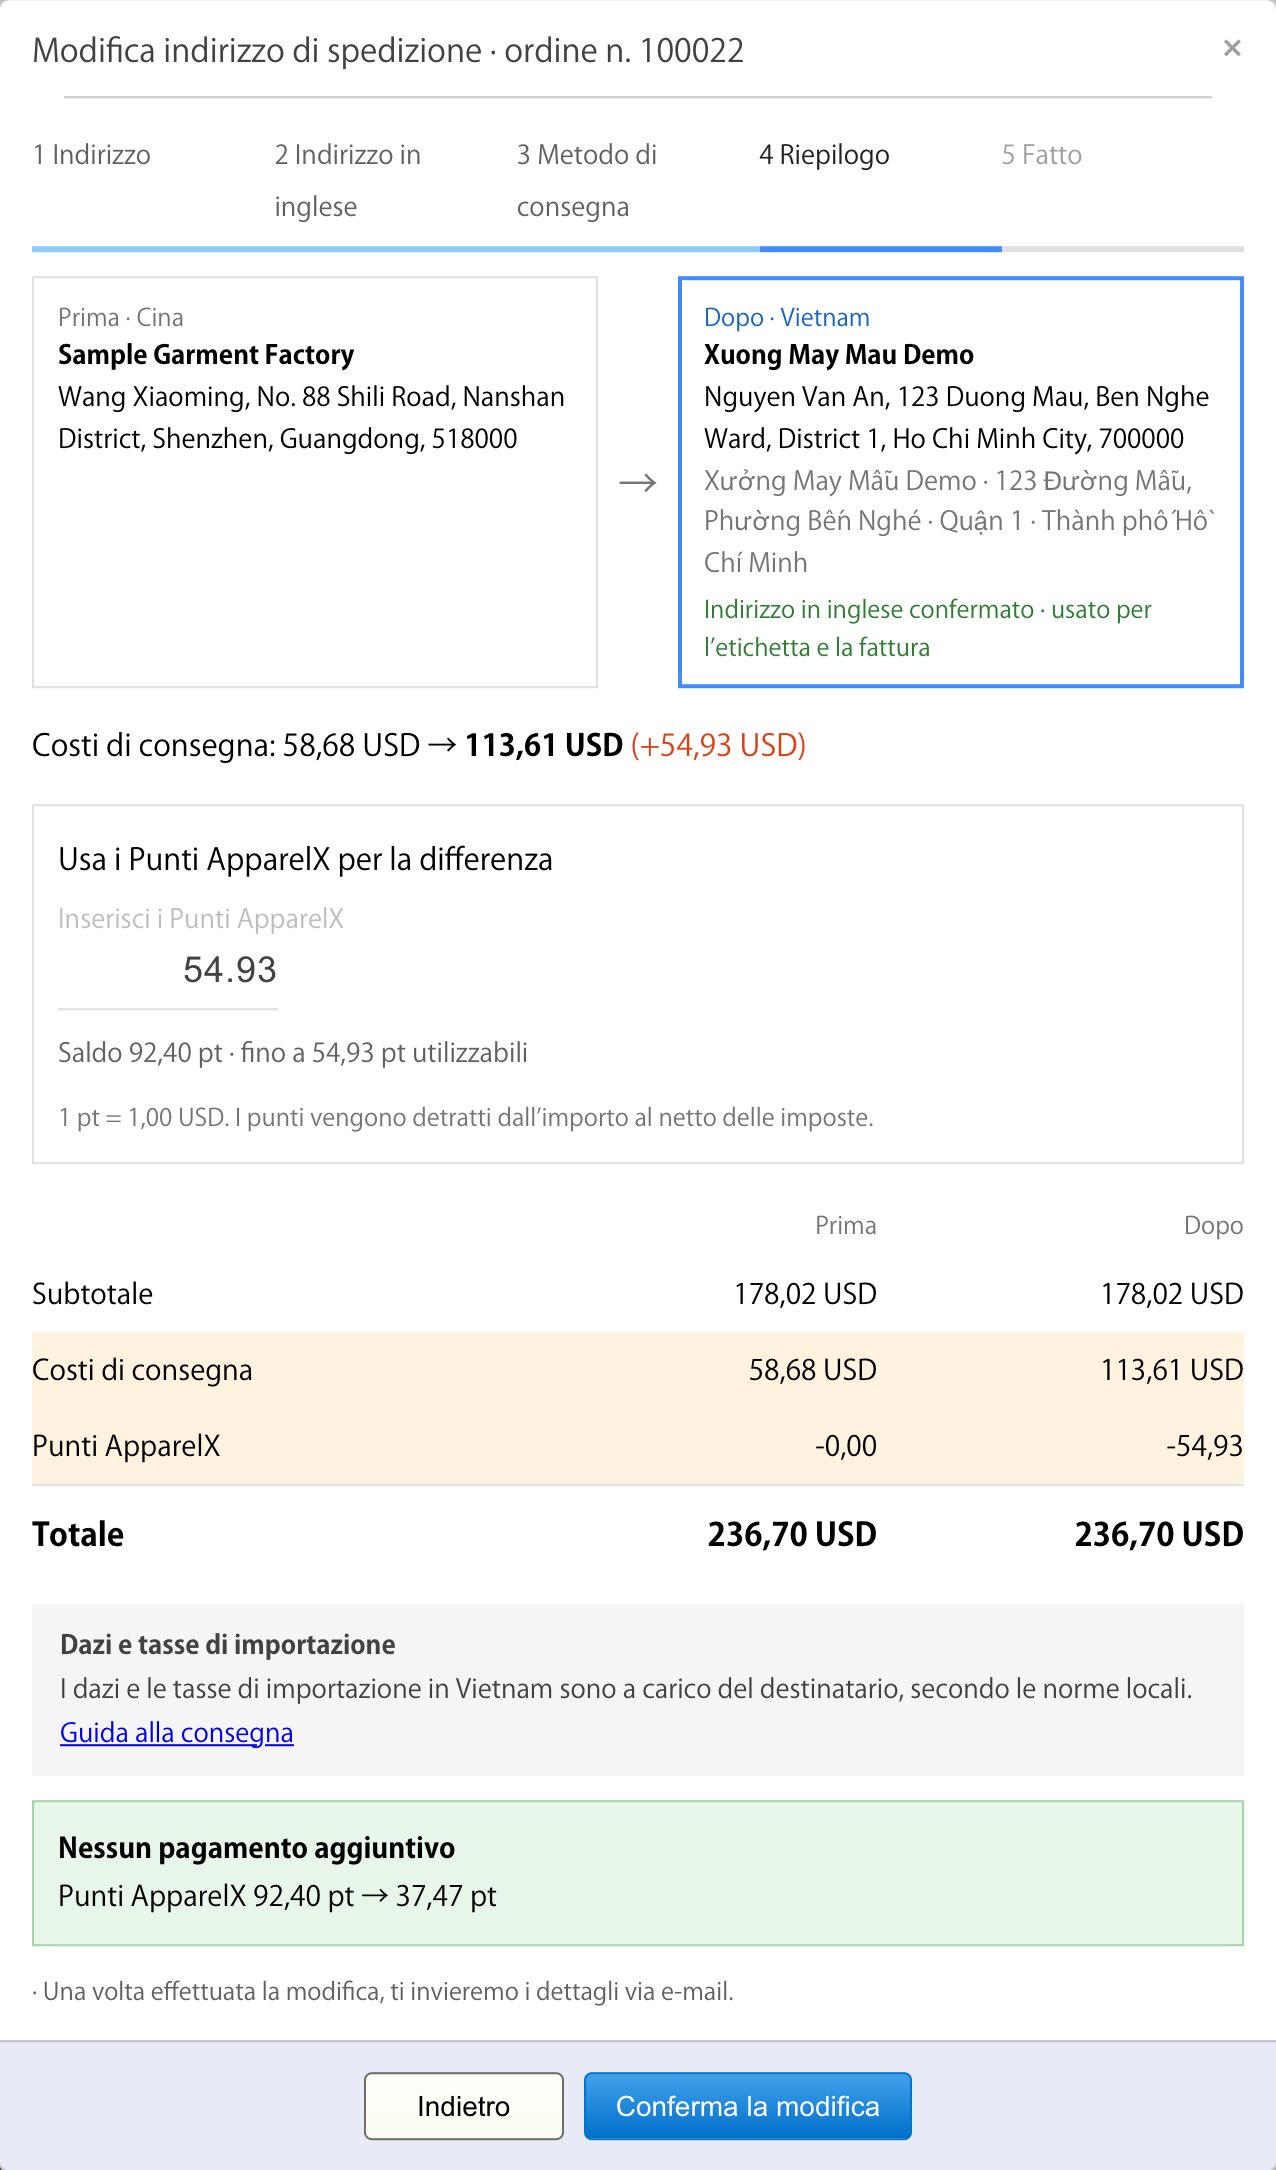
Task: Open the Guida alla consegna link
Action: [177, 1732]
